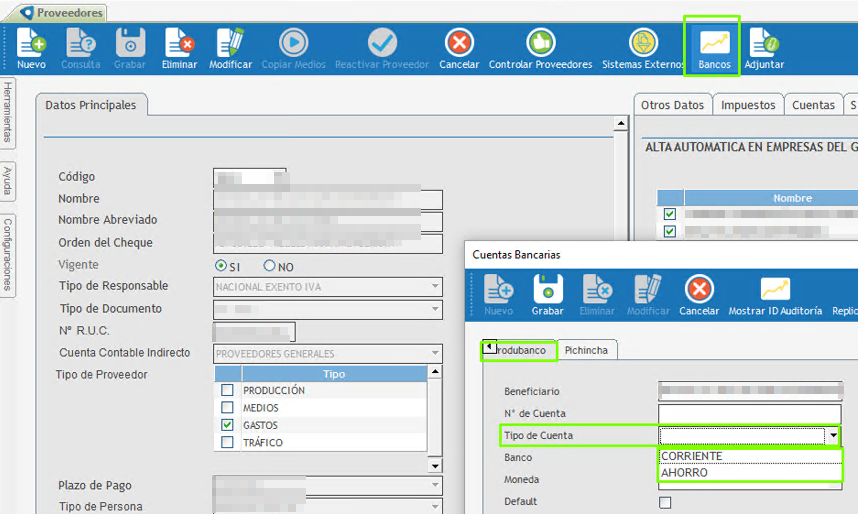
Task: Click the Proveedores window tab
Action: 62,13
